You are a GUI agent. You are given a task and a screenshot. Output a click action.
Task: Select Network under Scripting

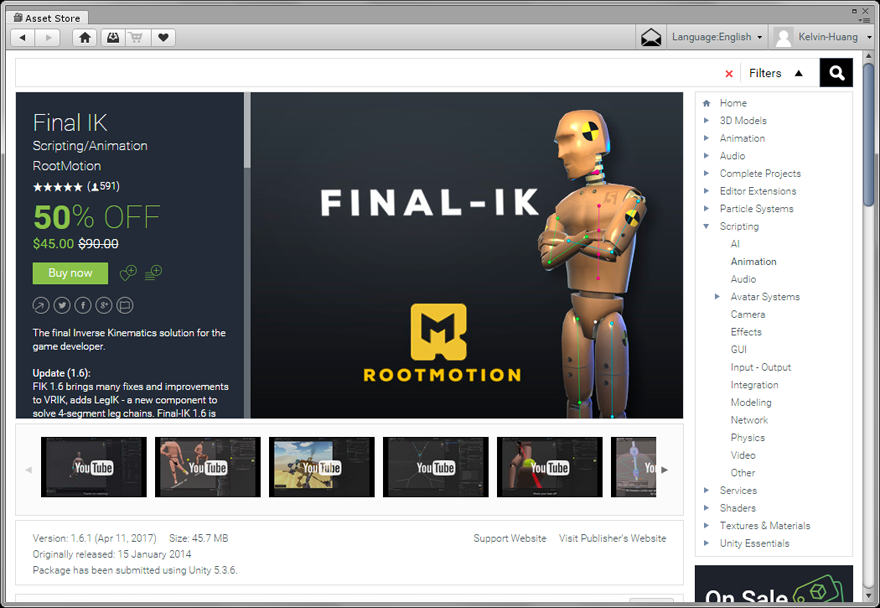pyautogui.click(x=749, y=420)
